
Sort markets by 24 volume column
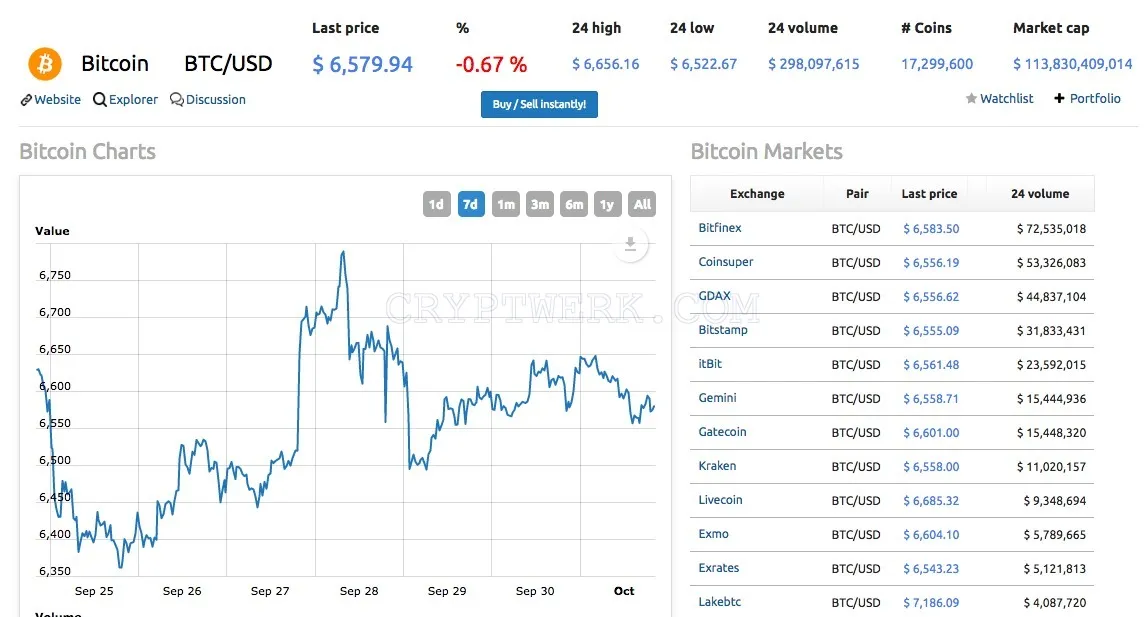1039,194
